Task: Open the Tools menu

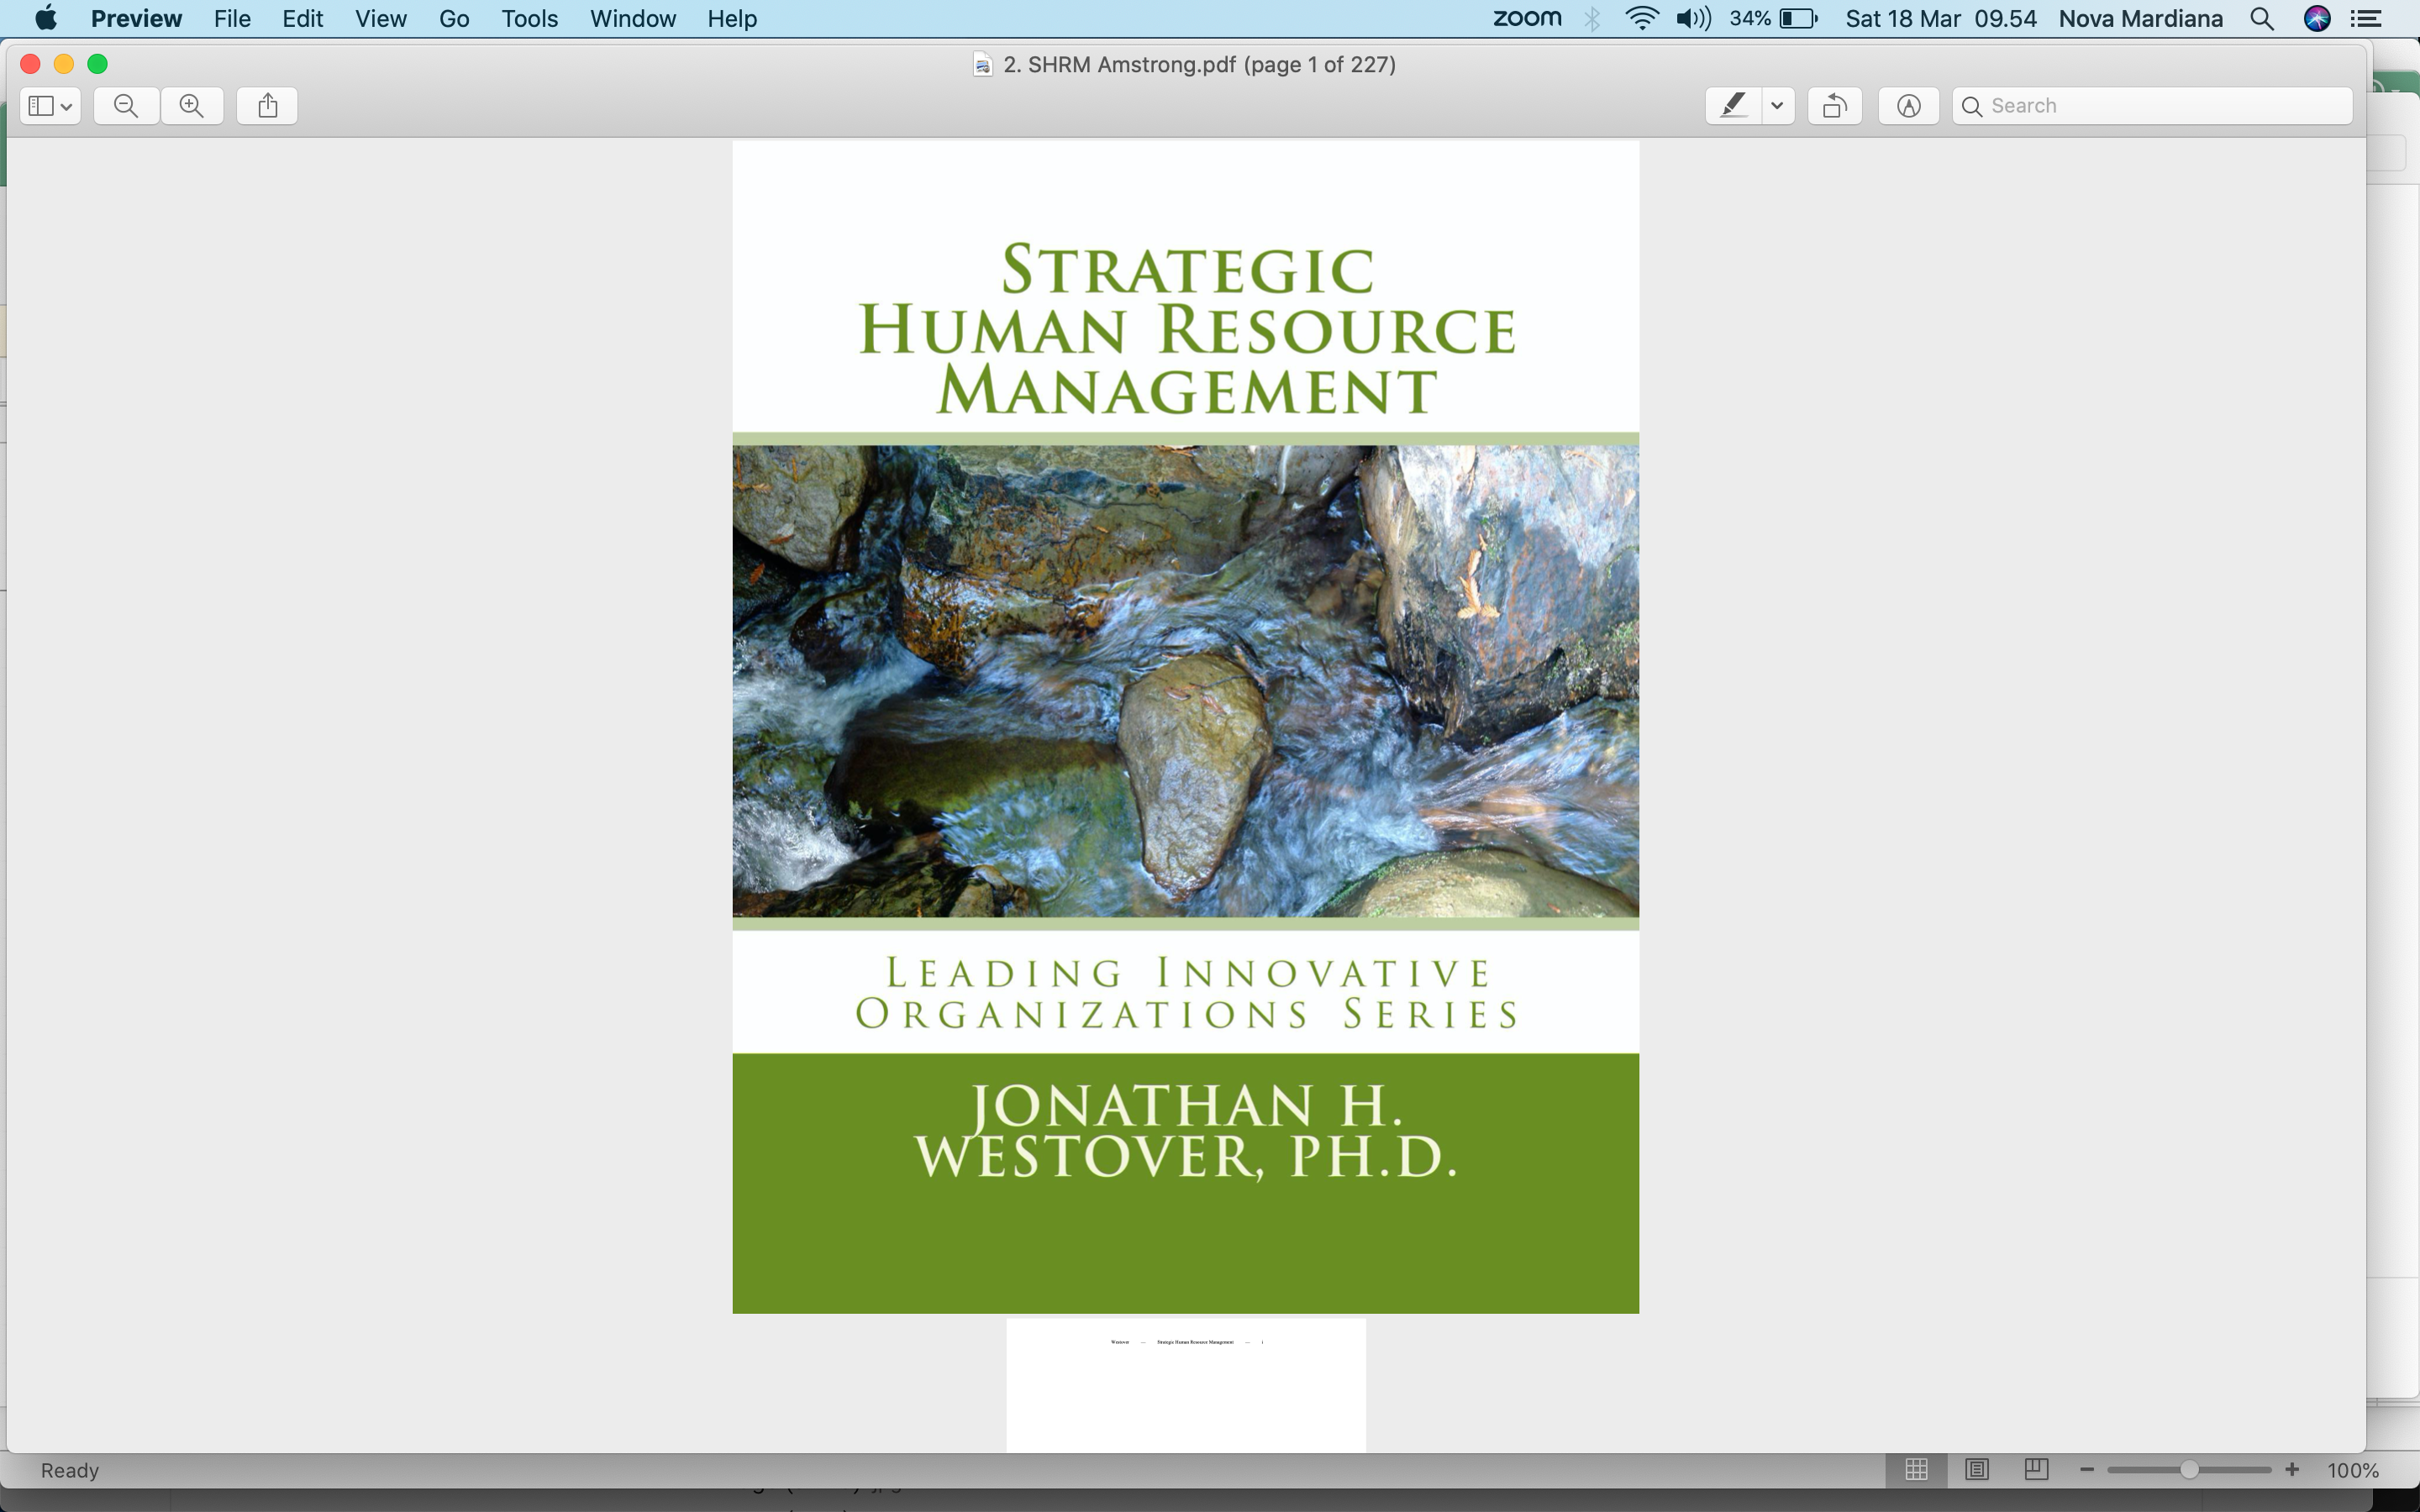Action: click(x=529, y=19)
